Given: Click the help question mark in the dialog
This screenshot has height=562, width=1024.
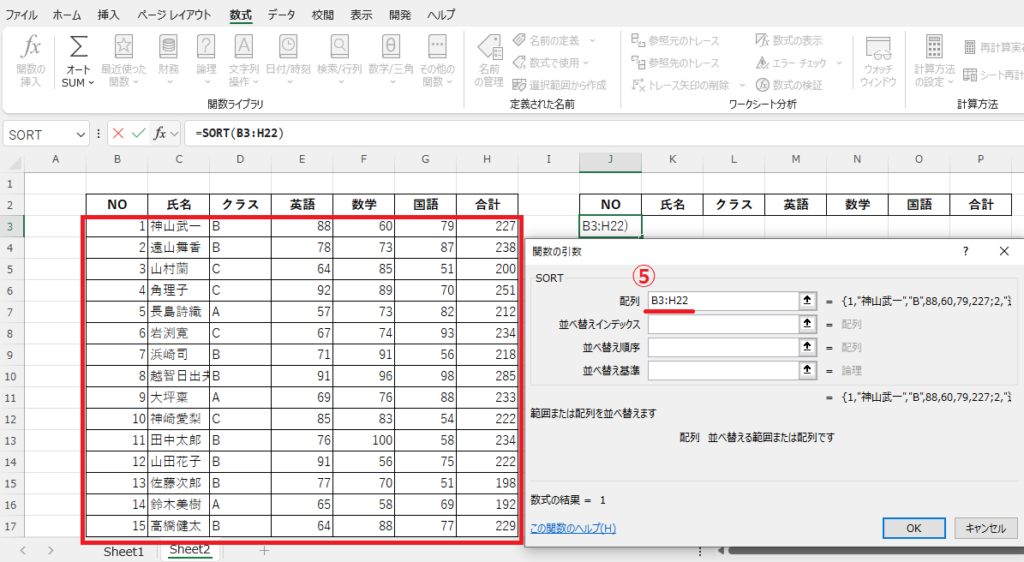Looking at the screenshot, I should tap(965, 251).
